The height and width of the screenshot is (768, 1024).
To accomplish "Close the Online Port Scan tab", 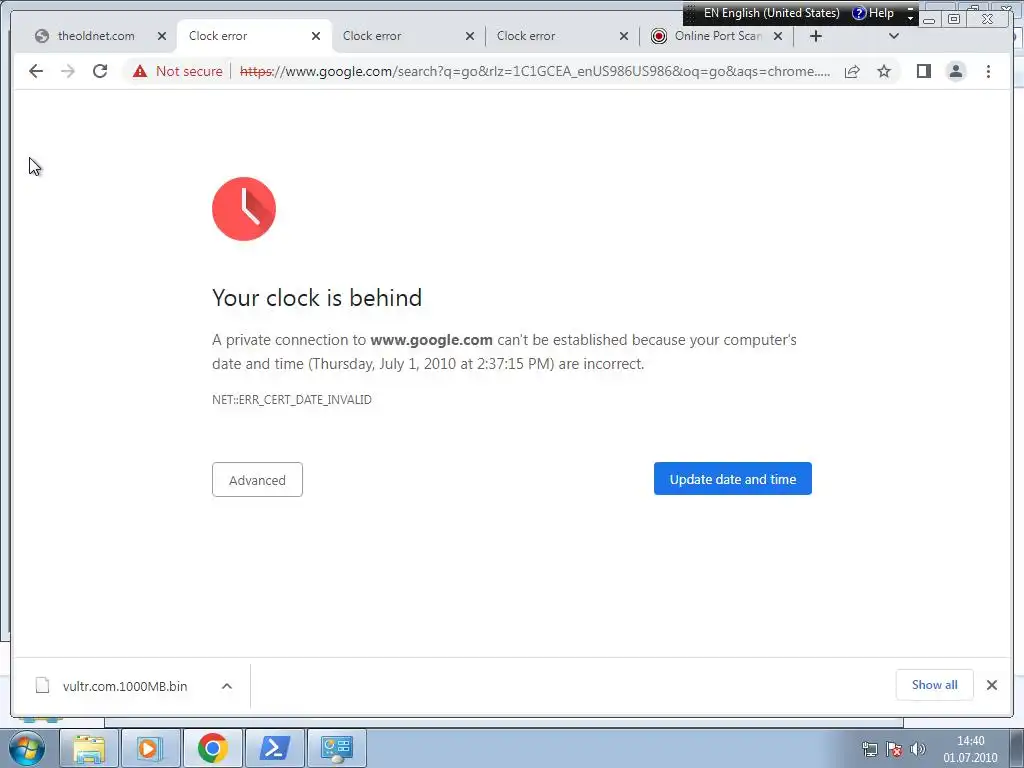I will coord(778,36).
